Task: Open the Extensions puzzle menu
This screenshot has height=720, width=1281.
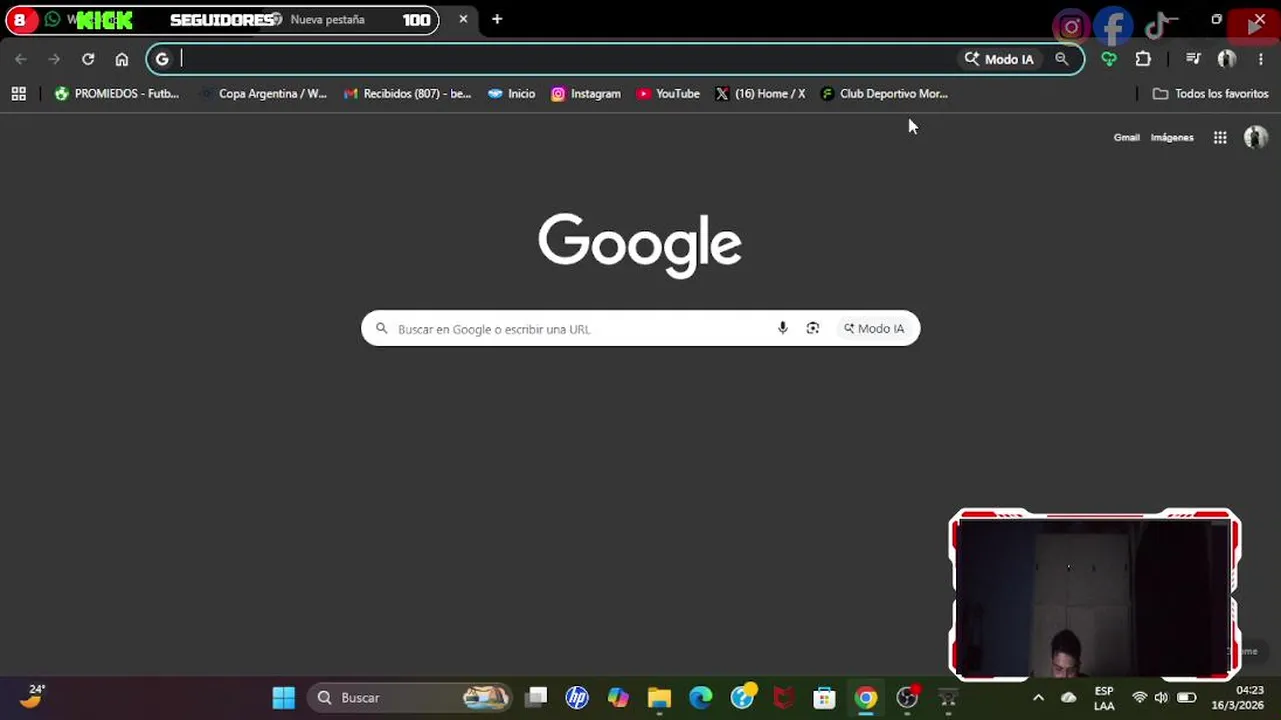Action: 1143,59
